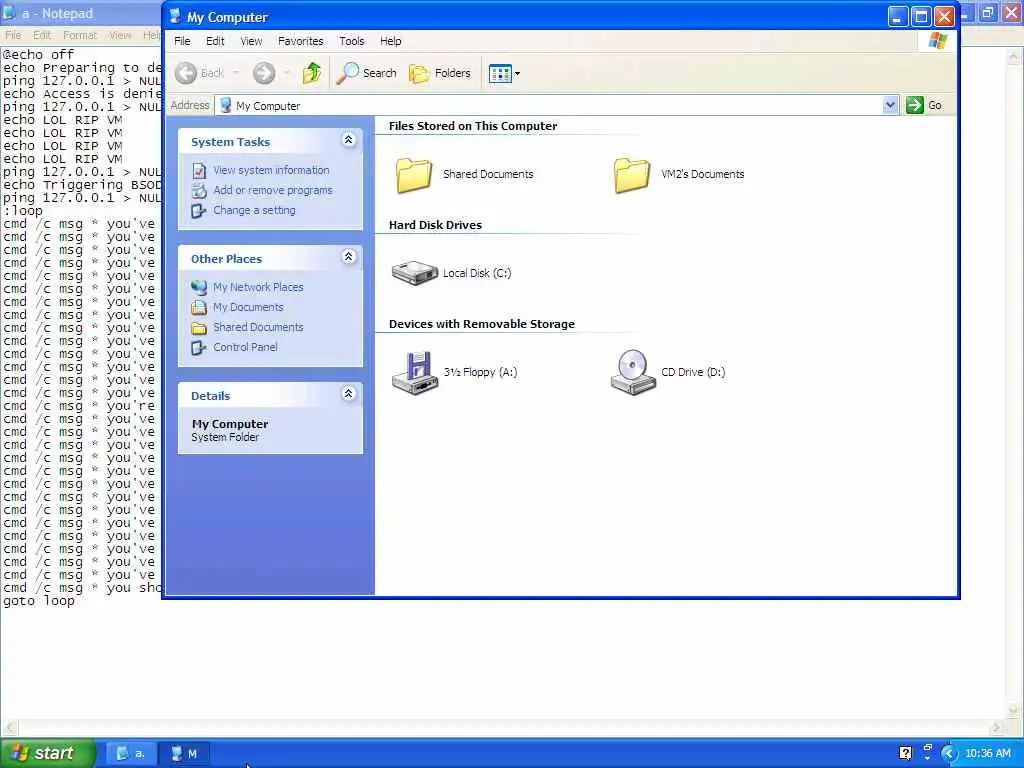Collapse the System Tasks panel

click(348, 140)
